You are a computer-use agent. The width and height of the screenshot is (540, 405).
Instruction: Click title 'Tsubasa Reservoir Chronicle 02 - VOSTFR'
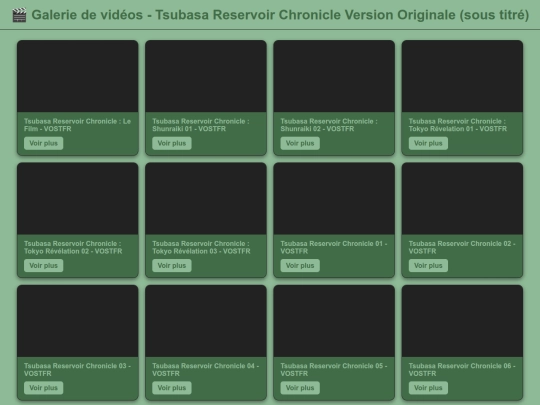[x=462, y=247]
